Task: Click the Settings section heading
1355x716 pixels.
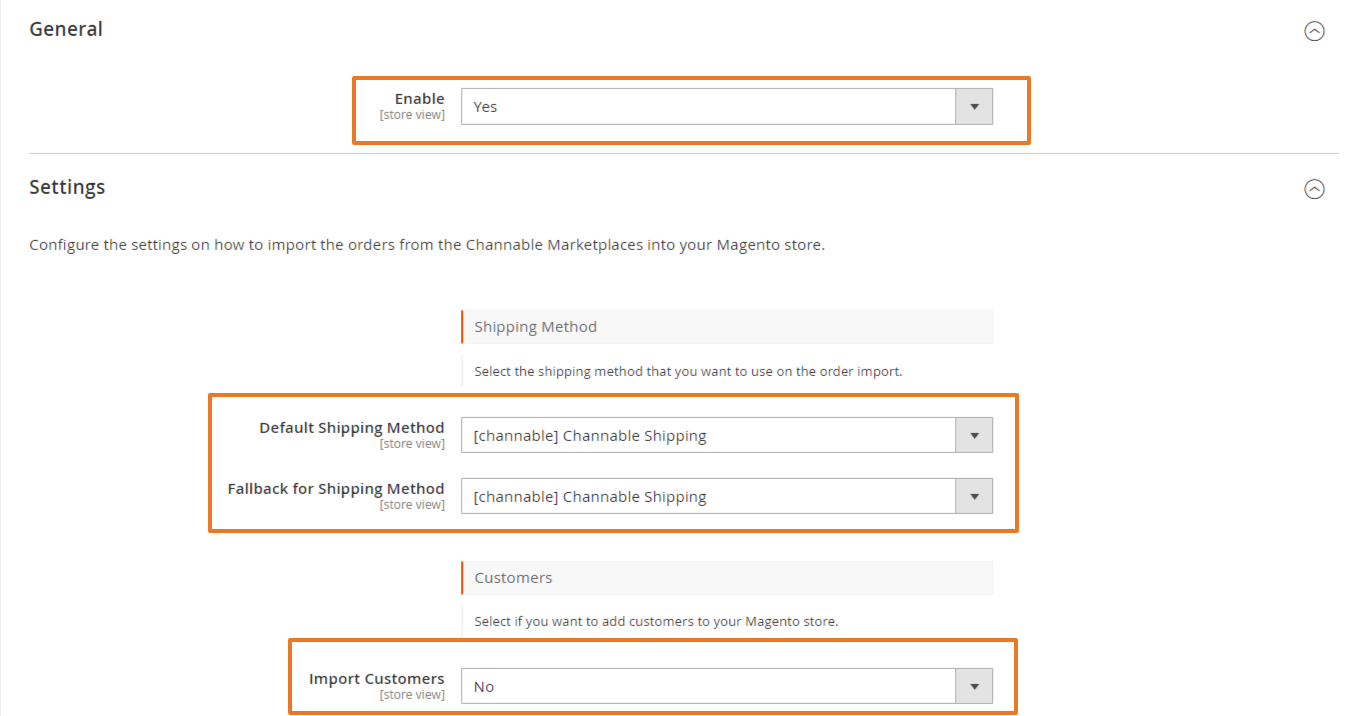Action: pyautogui.click(x=67, y=187)
